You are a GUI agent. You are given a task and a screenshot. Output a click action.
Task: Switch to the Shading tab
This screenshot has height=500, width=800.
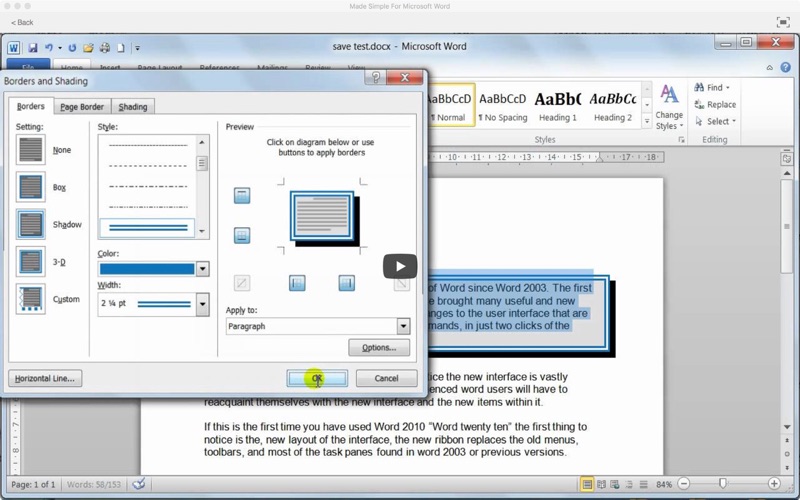pyautogui.click(x=133, y=107)
